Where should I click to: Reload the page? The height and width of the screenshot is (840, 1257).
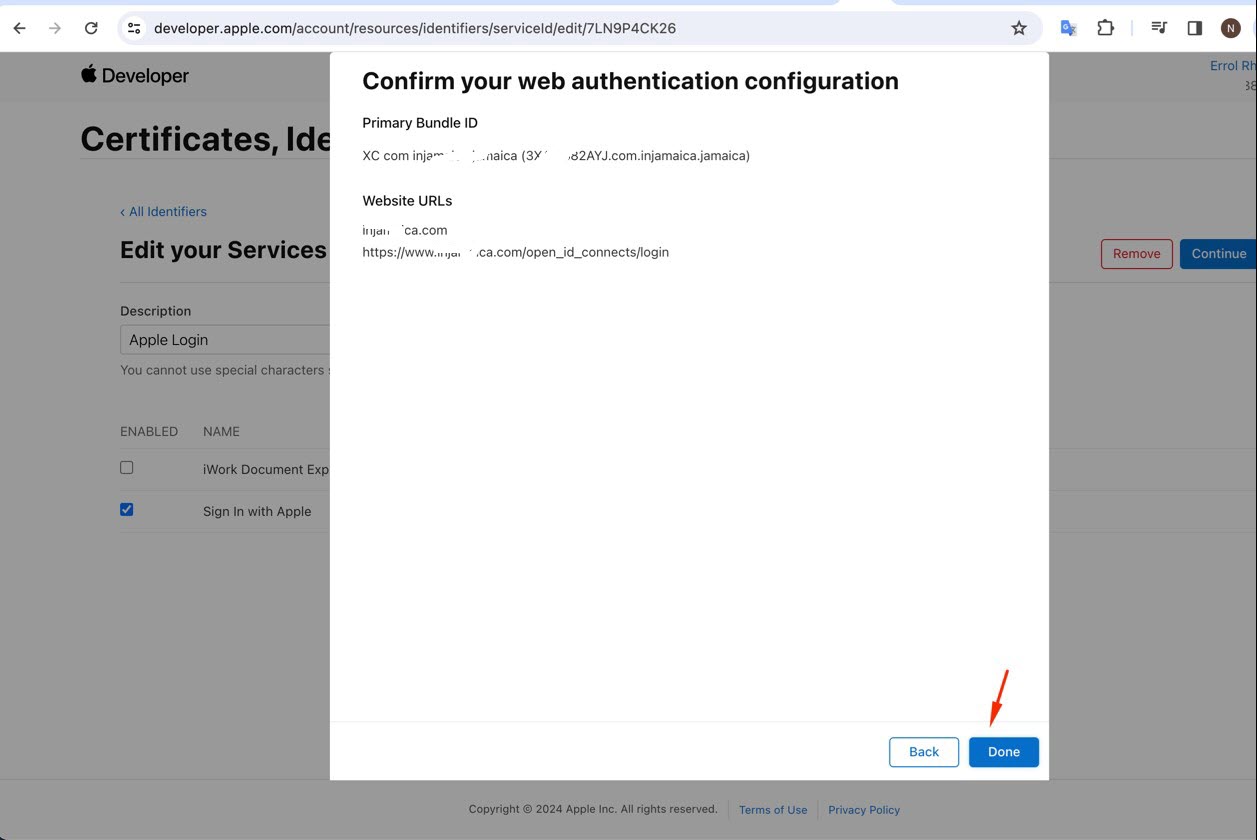point(91,28)
